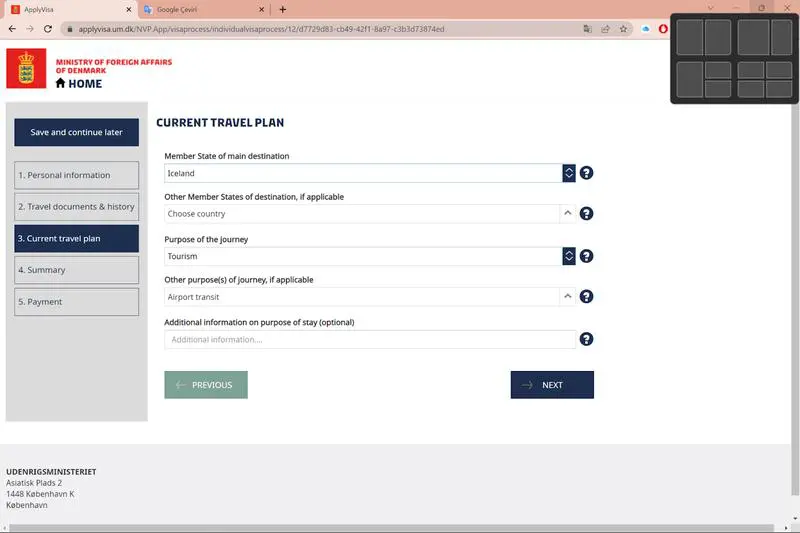Open help for Purpose of the journey

pyautogui.click(x=586, y=256)
